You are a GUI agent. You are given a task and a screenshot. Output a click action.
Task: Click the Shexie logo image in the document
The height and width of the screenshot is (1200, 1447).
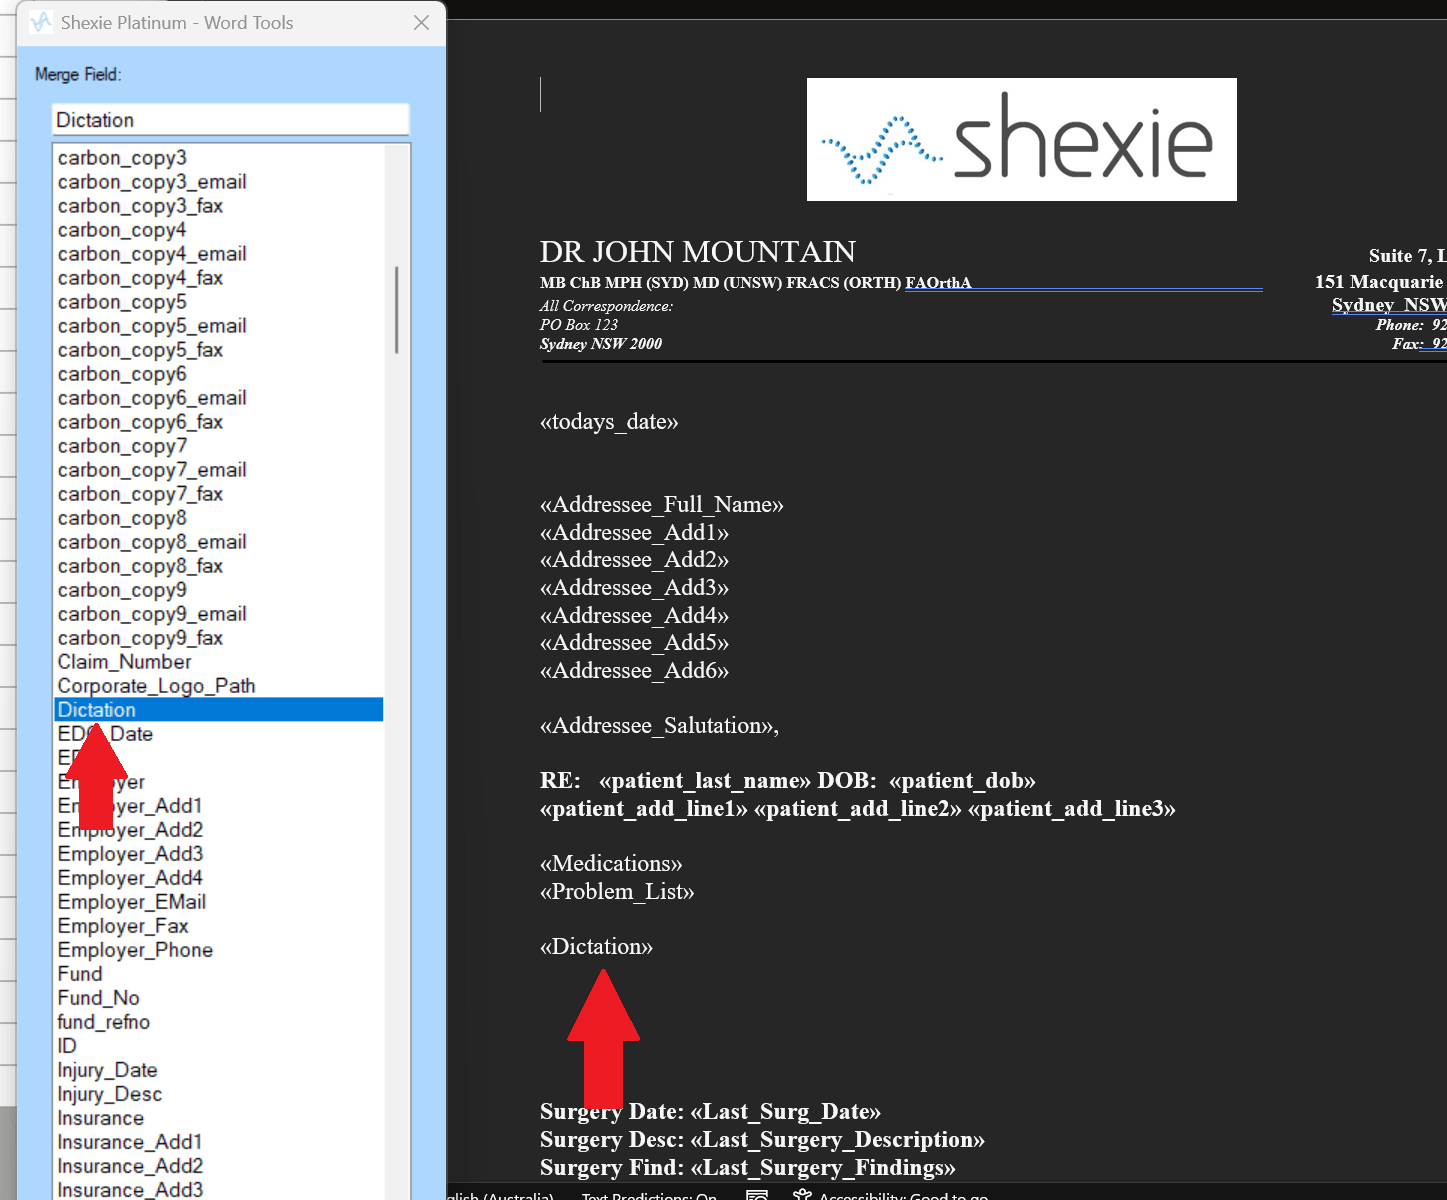(1021, 139)
